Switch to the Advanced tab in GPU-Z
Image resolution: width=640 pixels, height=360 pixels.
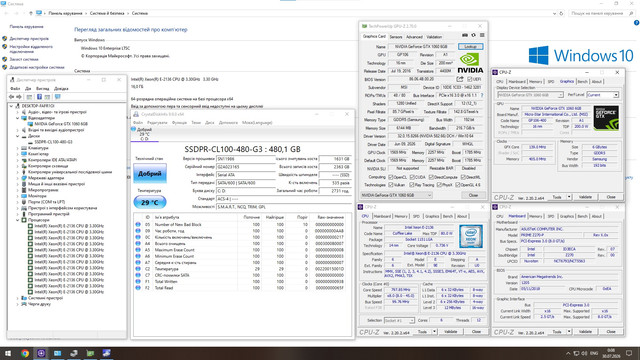pos(414,37)
